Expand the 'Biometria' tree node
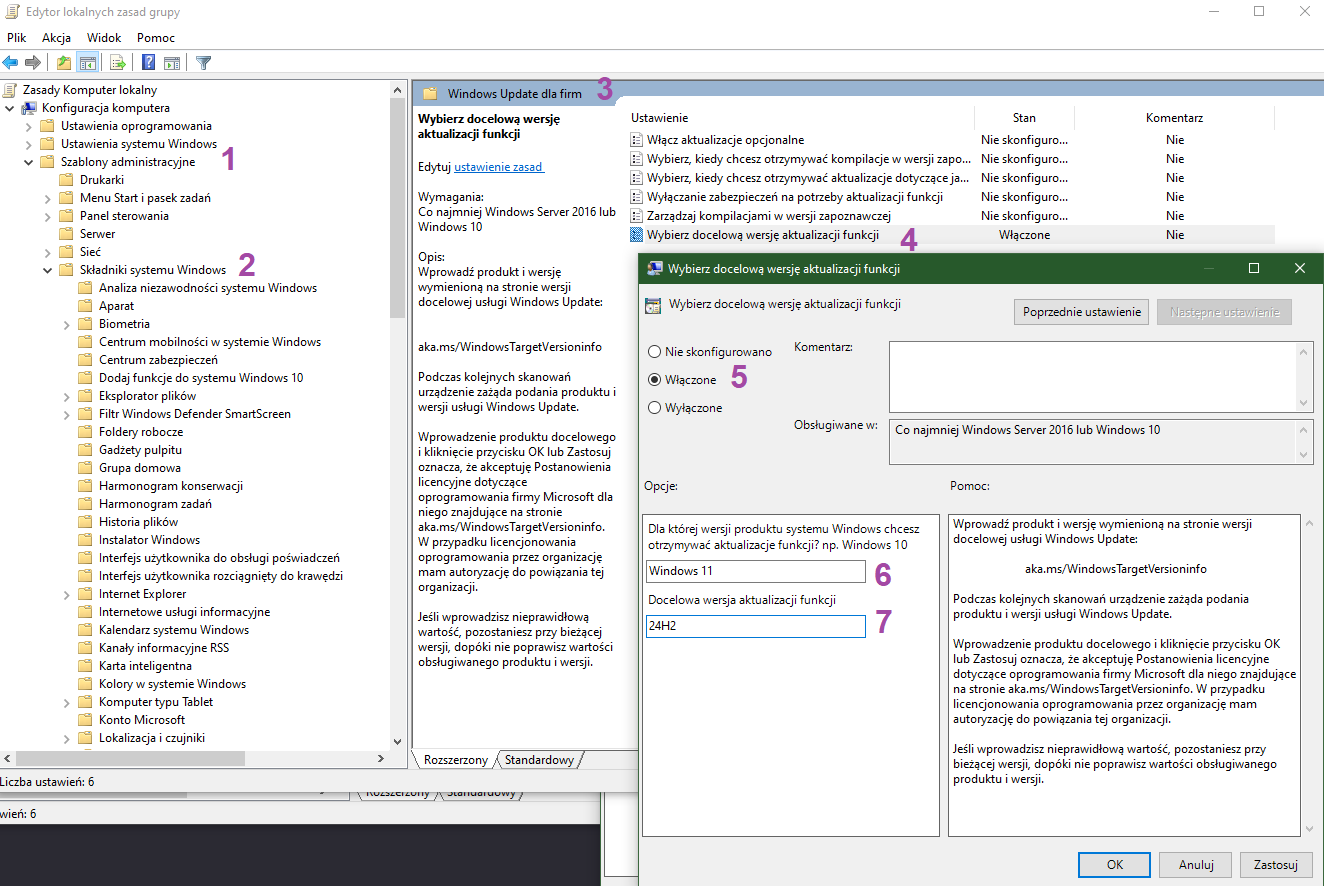 pyautogui.click(x=66, y=324)
